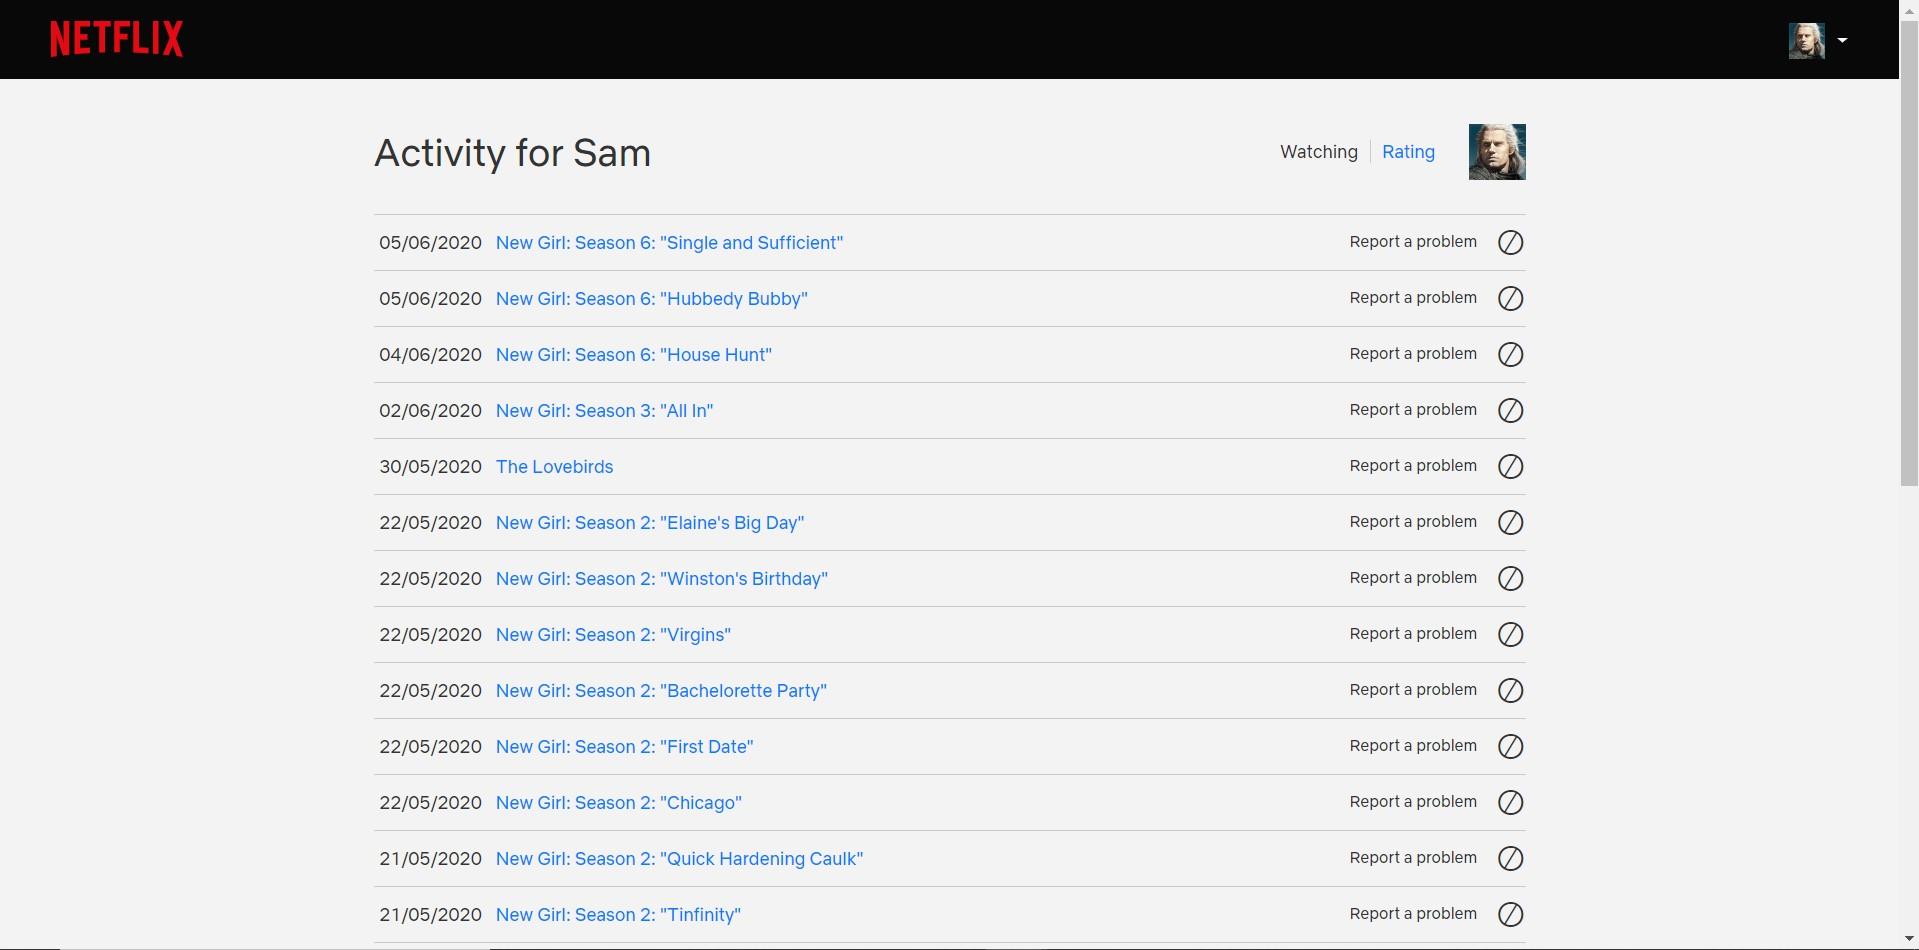Report a problem for "Chicago"

click(x=1413, y=802)
